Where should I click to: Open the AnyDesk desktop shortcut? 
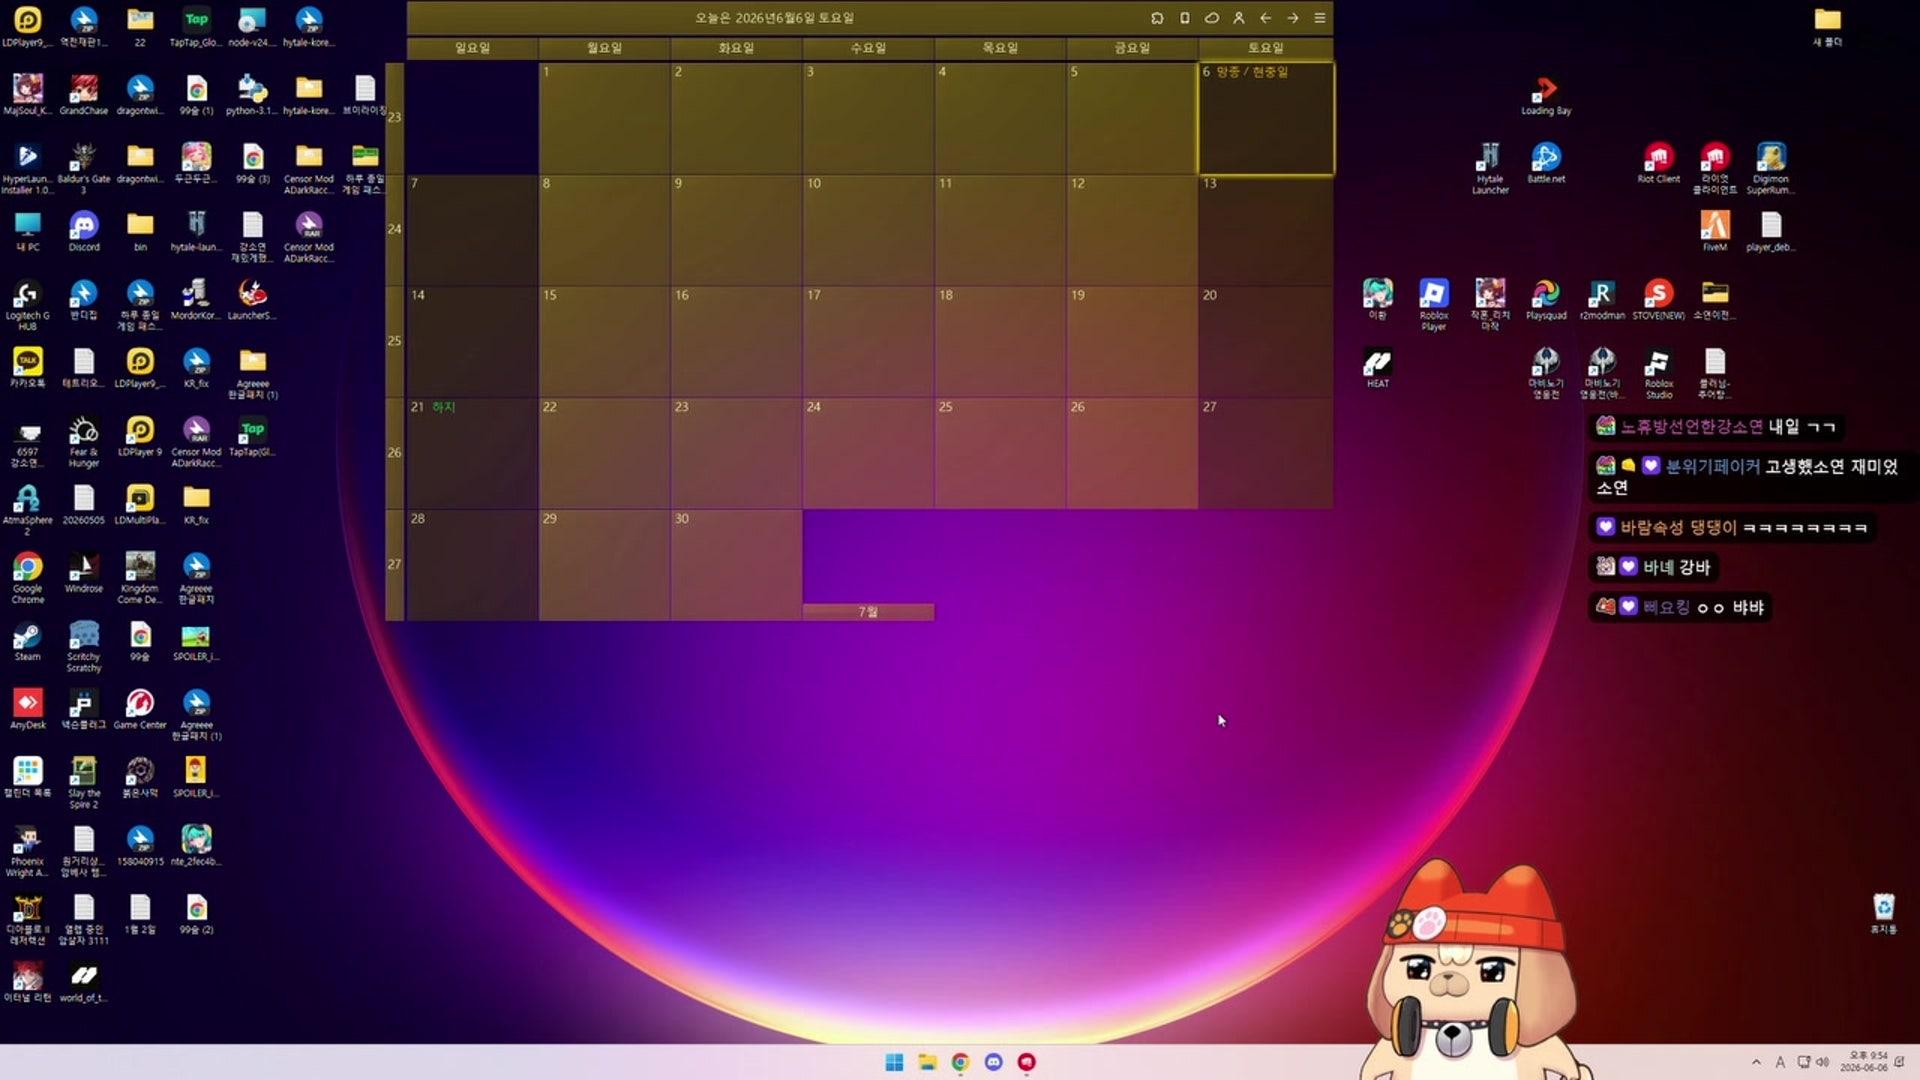(x=28, y=709)
